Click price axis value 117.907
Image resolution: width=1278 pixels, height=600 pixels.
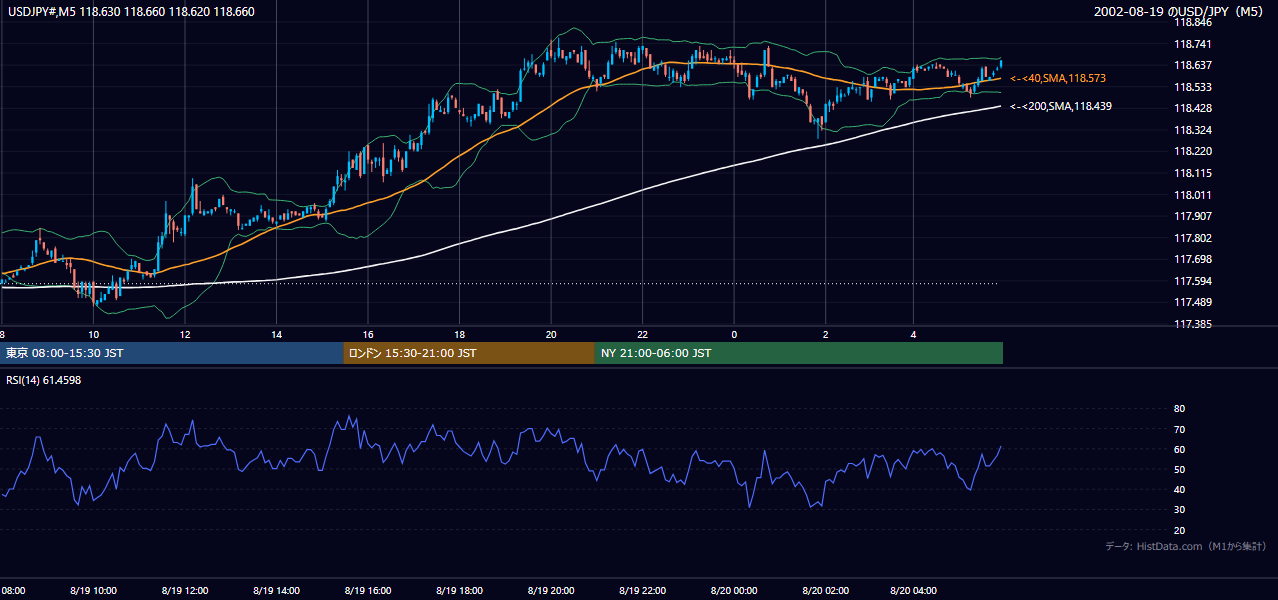click(x=1194, y=216)
